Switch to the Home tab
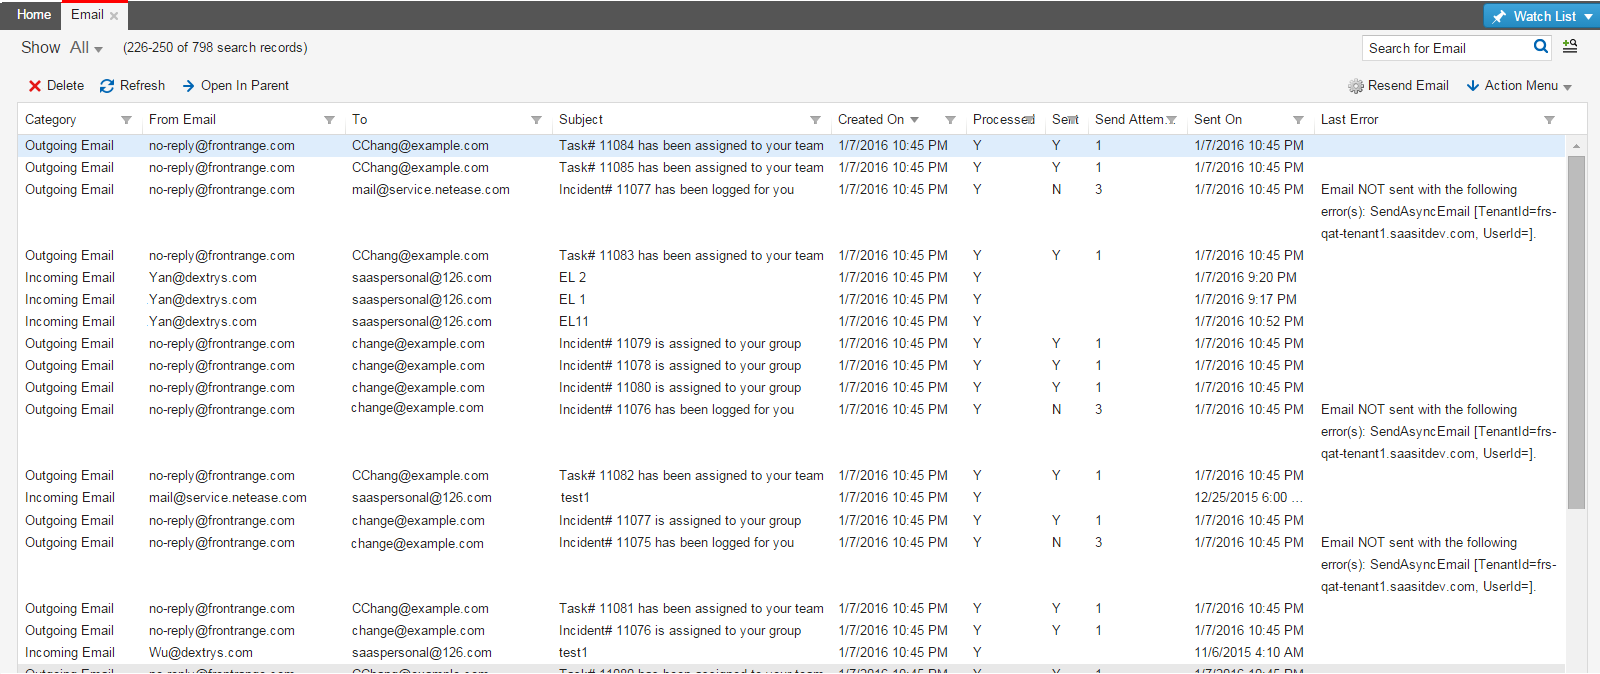Image resolution: width=1600 pixels, height=674 pixels. pyautogui.click(x=34, y=15)
